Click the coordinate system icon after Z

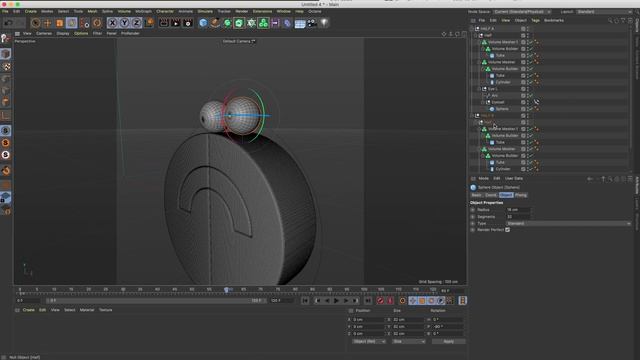pos(149,23)
